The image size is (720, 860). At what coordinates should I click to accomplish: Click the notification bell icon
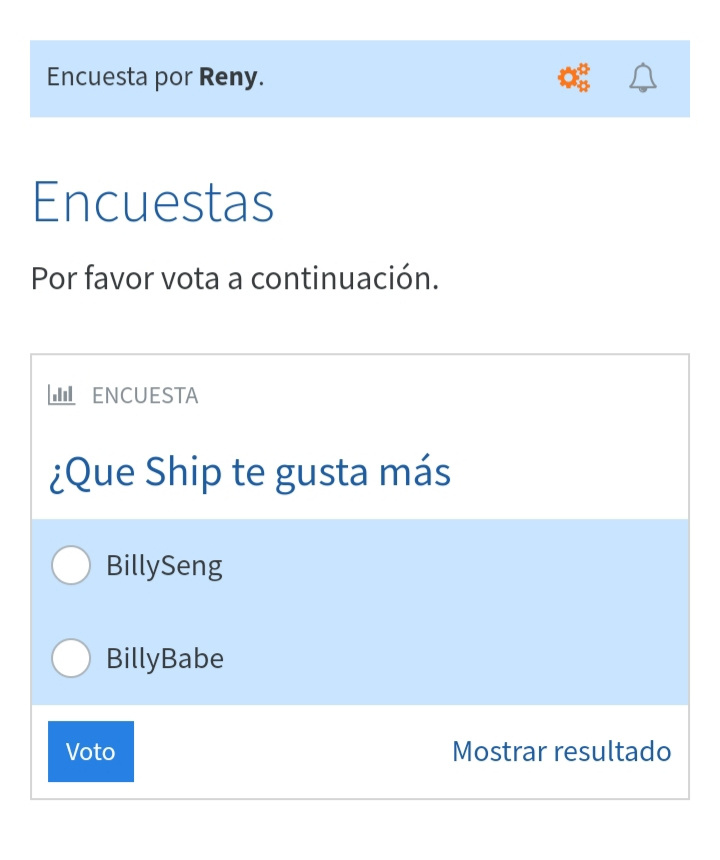[643, 78]
